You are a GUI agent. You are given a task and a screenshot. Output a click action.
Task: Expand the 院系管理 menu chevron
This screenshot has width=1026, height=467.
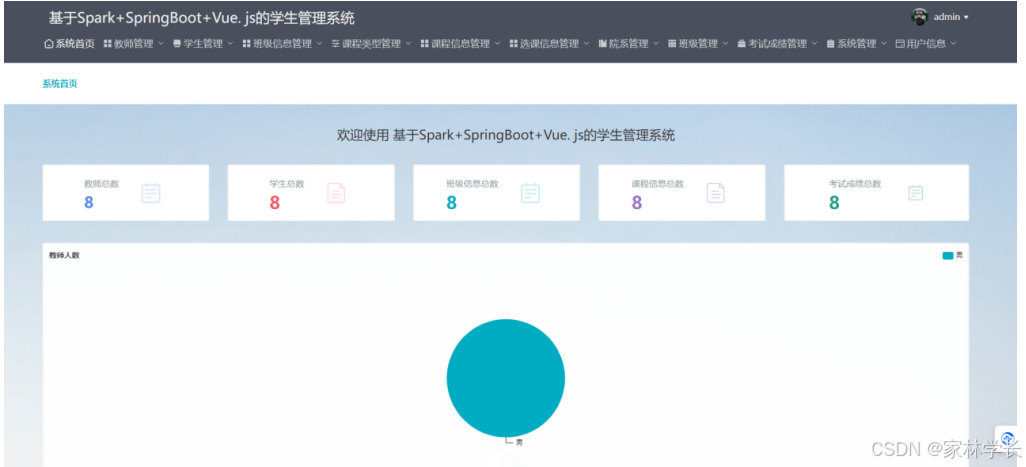[x=656, y=44]
